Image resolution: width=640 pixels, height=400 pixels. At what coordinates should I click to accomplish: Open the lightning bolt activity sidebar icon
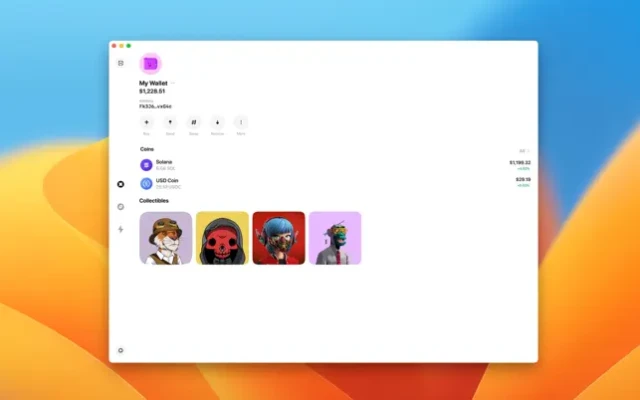120,229
